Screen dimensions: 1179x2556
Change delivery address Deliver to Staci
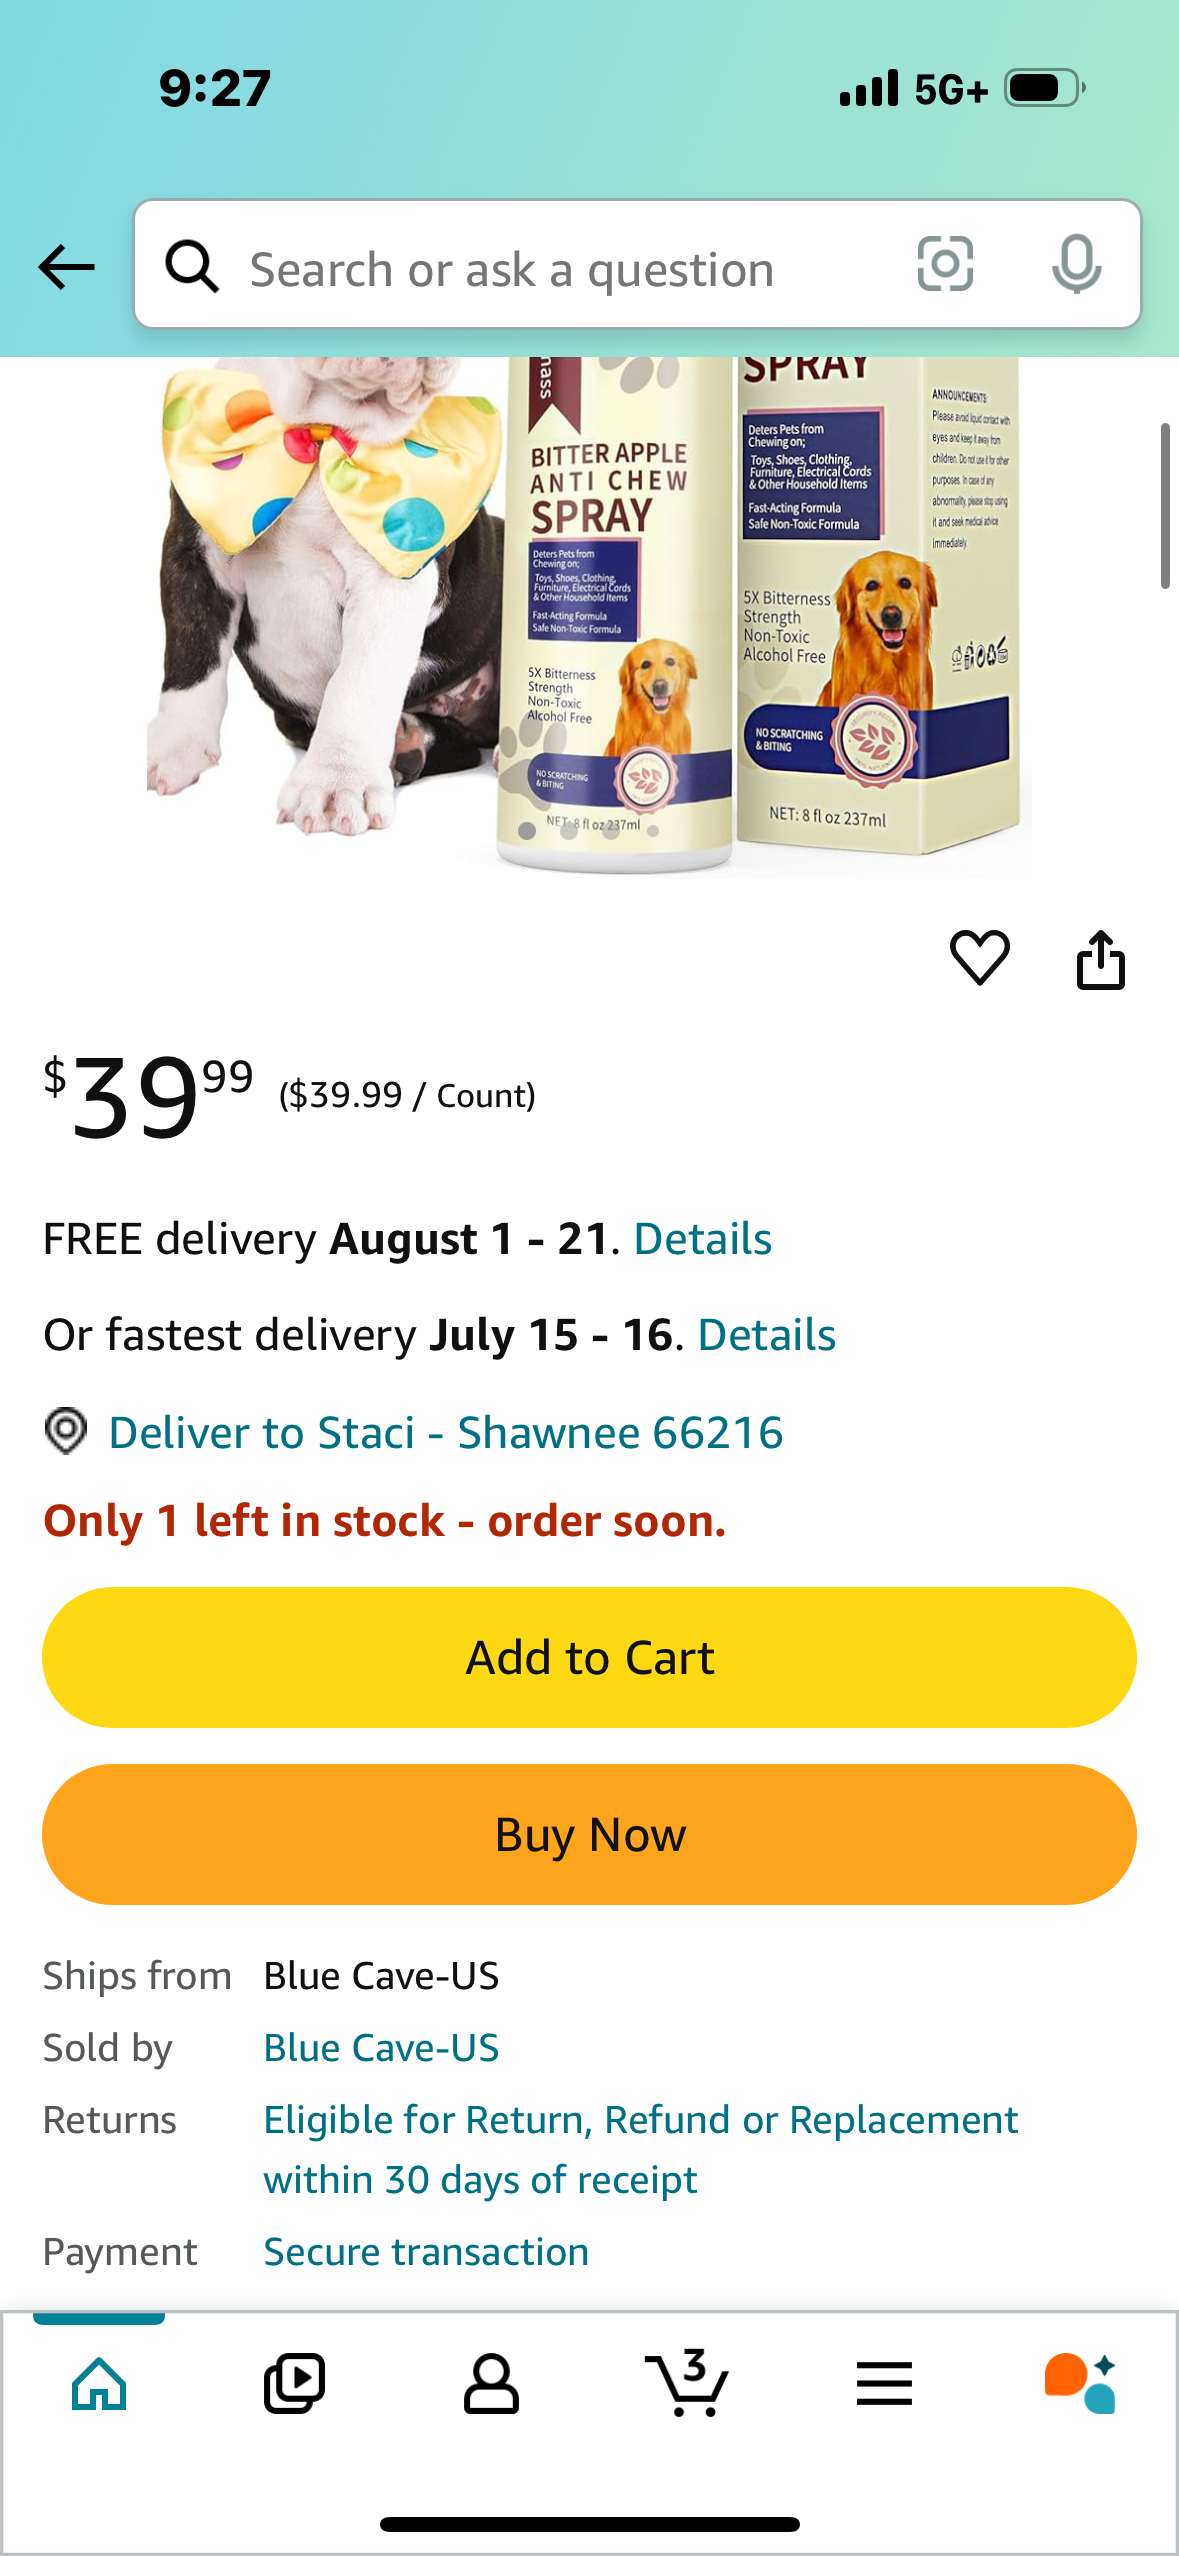click(x=413, y=1432)
